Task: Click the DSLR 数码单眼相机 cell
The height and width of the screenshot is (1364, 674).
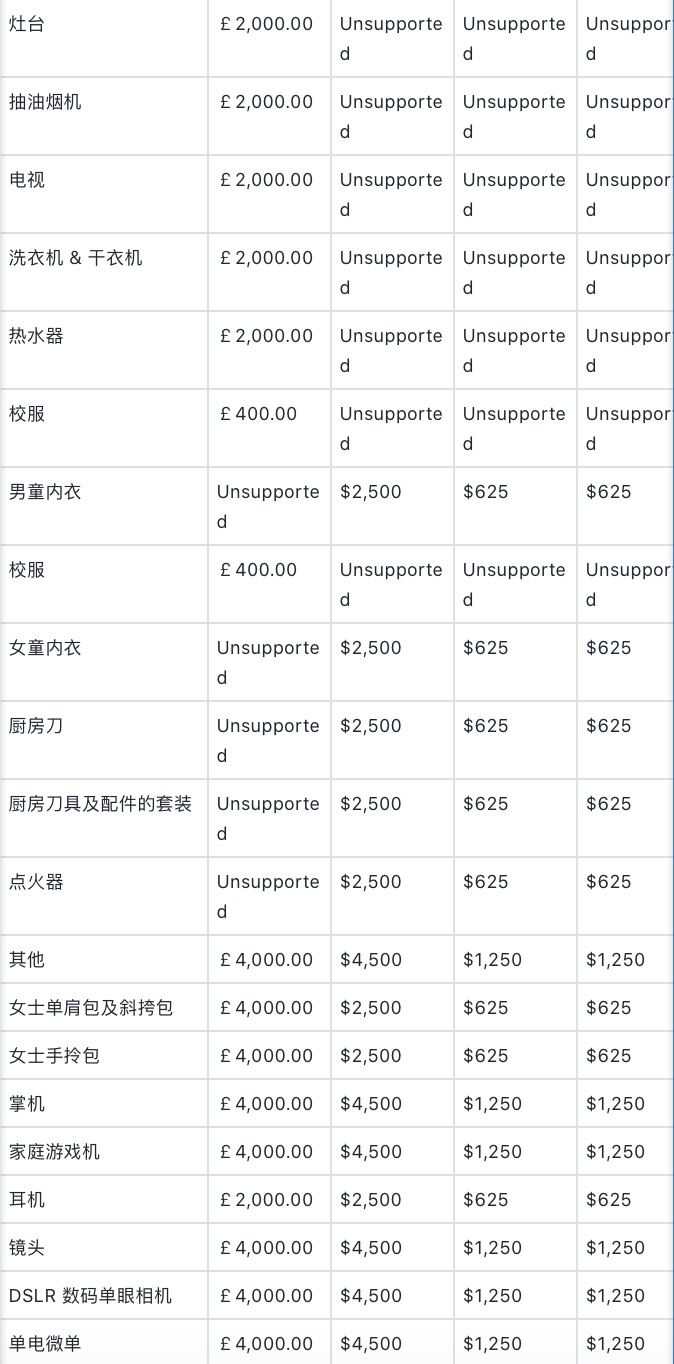Action: (90, 1296)
